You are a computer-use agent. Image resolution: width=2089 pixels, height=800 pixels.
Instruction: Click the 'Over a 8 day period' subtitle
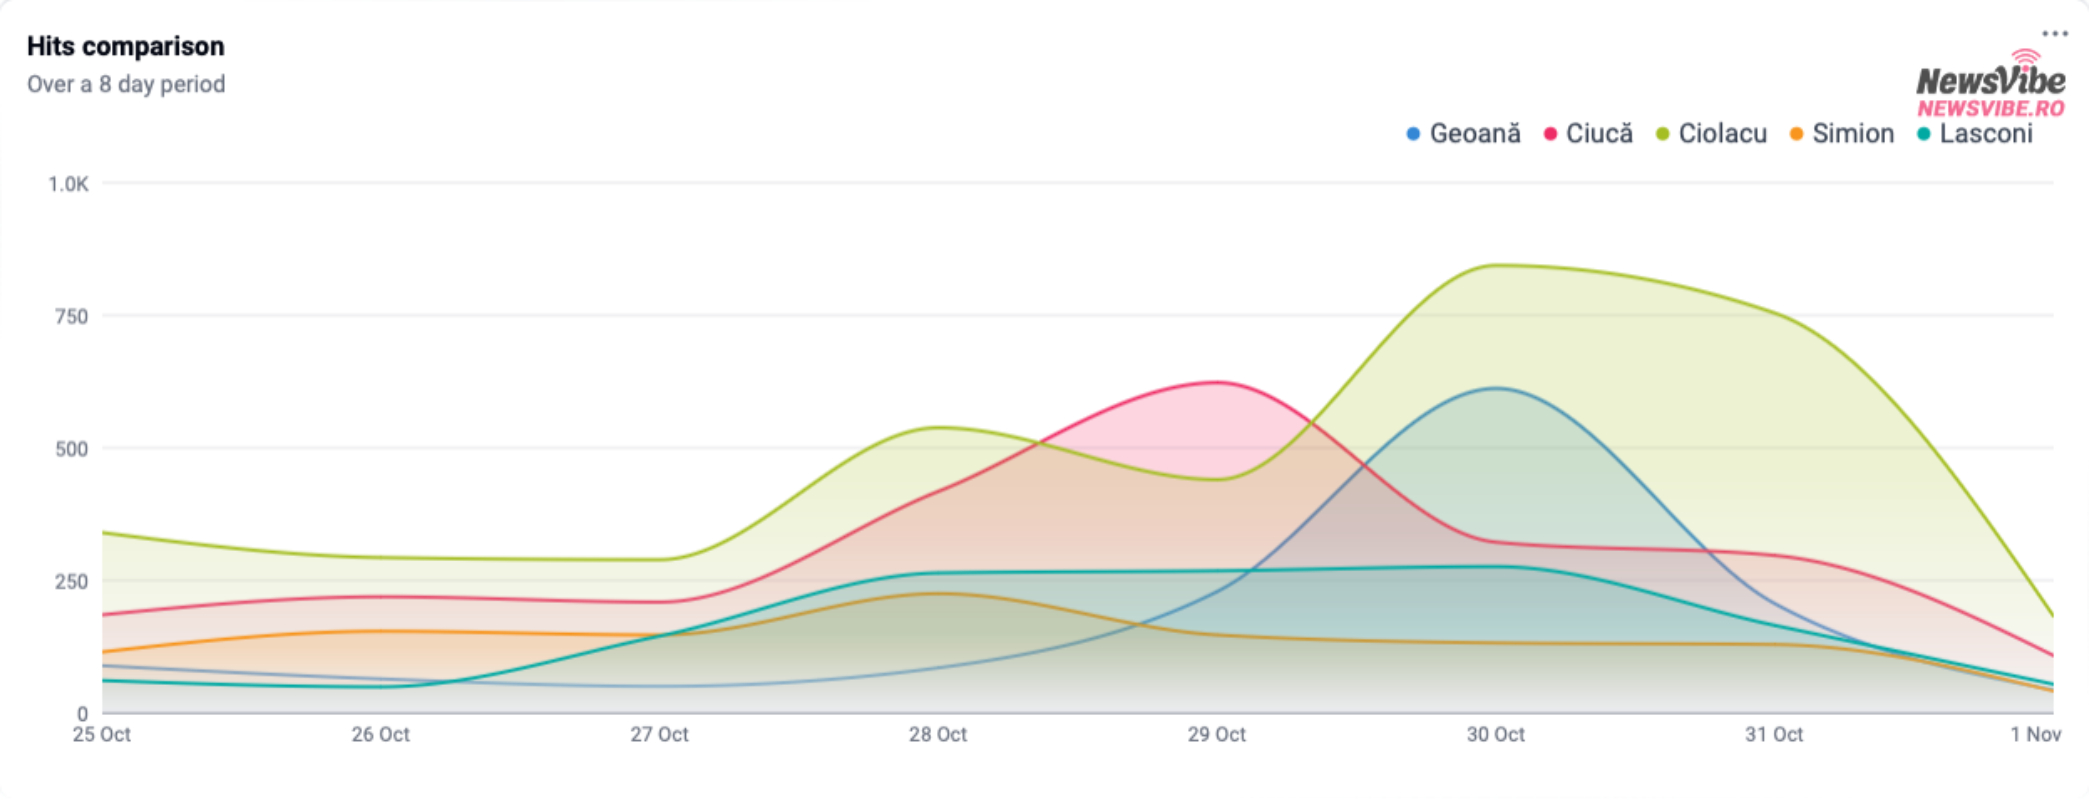point(126,84)
